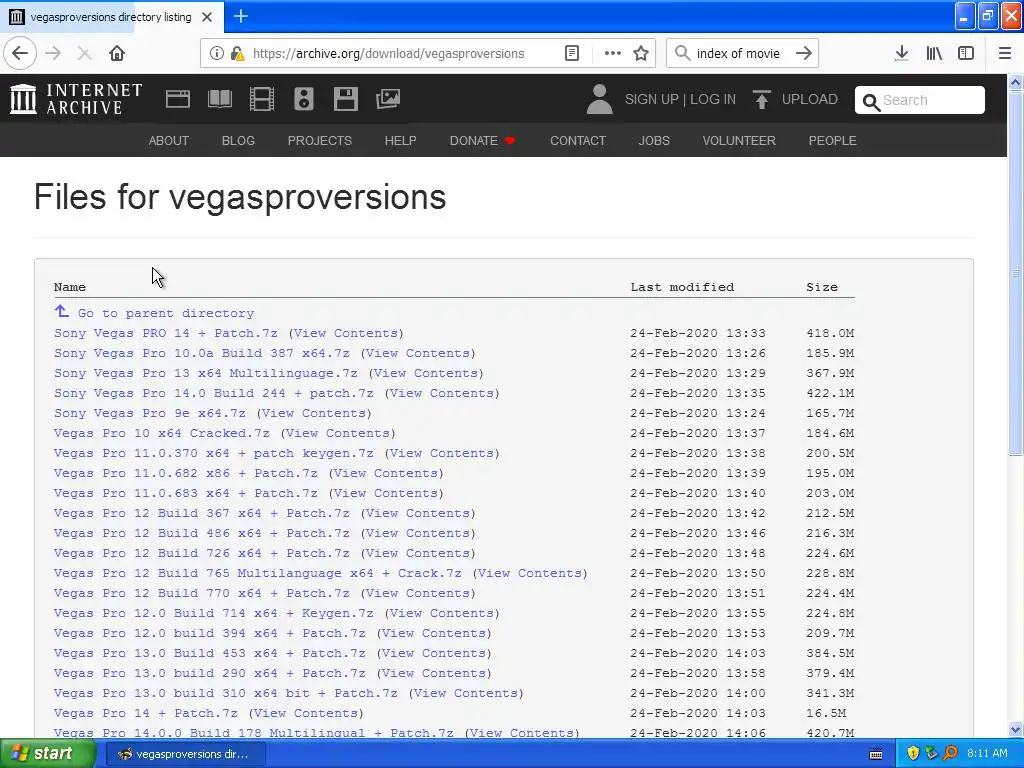
Task: Toggle the browser sidebar
Action: [966, 54]
